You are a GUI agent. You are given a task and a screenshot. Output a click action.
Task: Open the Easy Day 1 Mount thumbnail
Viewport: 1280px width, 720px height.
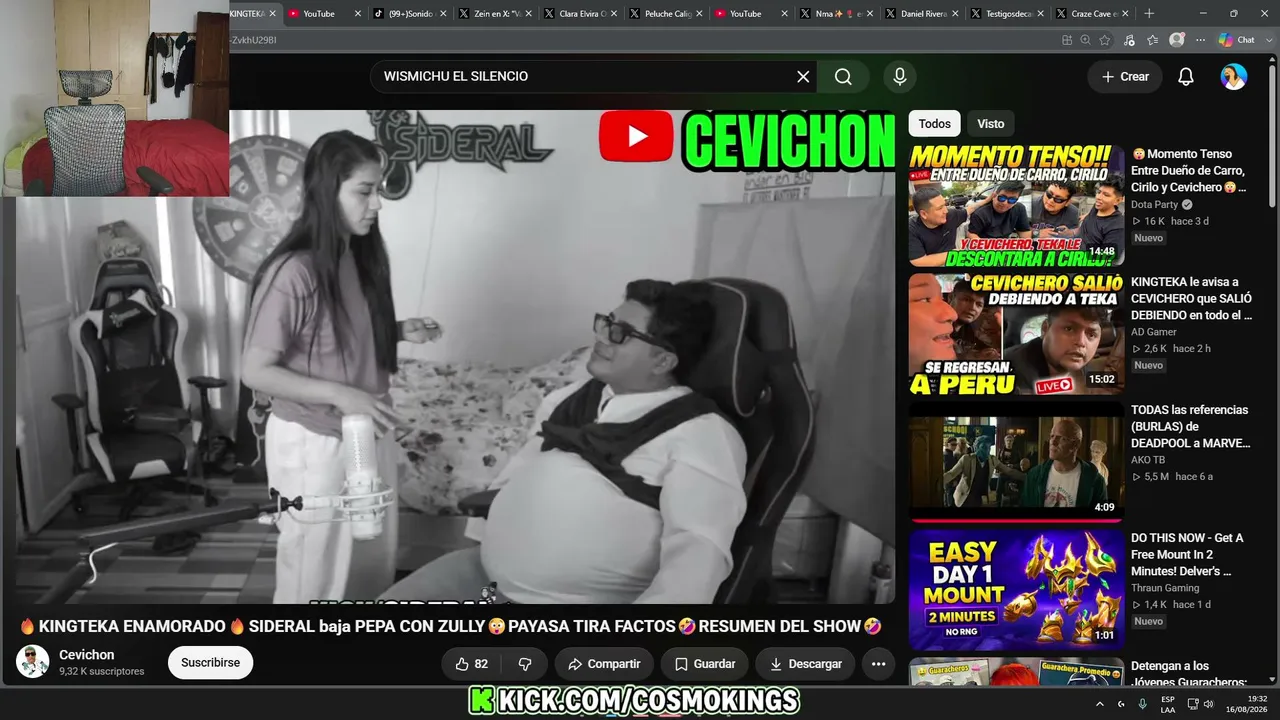pyautogui.click(x=1016, y=590)
